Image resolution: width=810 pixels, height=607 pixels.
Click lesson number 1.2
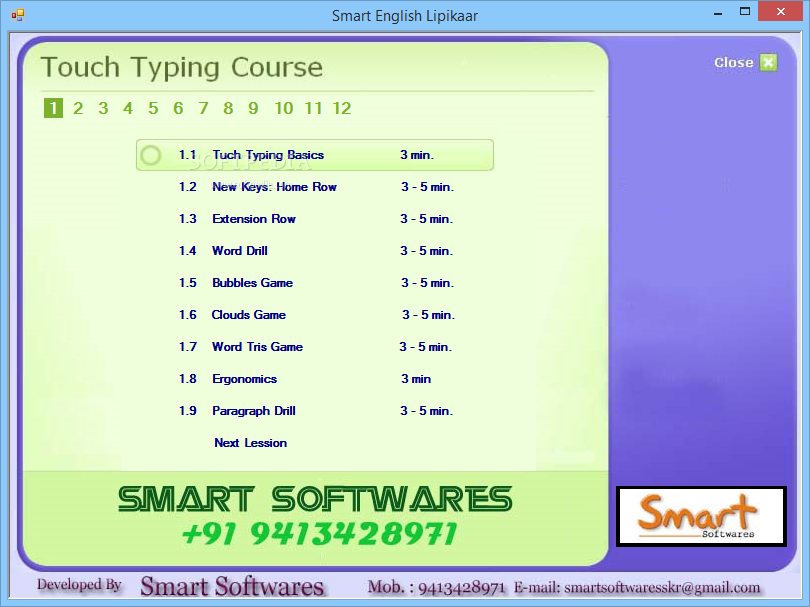click(x=188, y=187)
